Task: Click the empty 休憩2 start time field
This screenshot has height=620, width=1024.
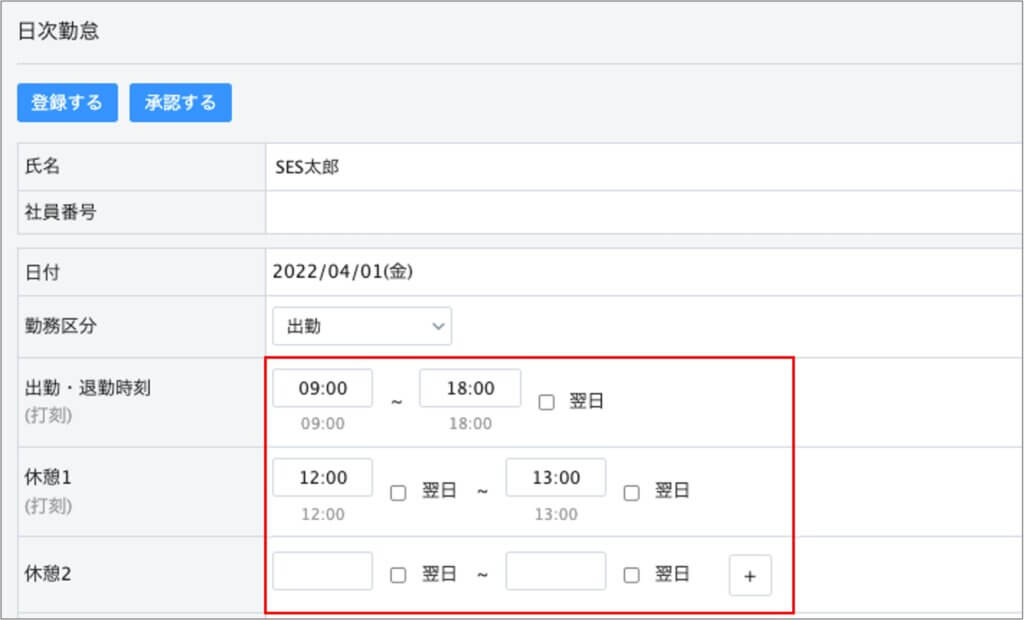Action: point(322,571)
